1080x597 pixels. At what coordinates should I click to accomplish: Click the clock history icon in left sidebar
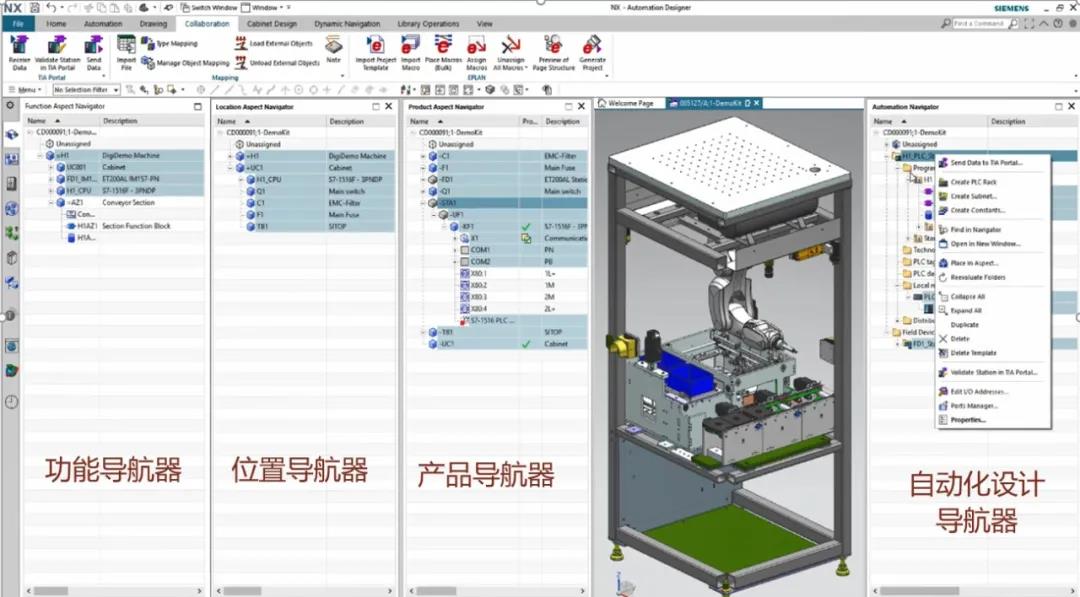click(12, 402)
